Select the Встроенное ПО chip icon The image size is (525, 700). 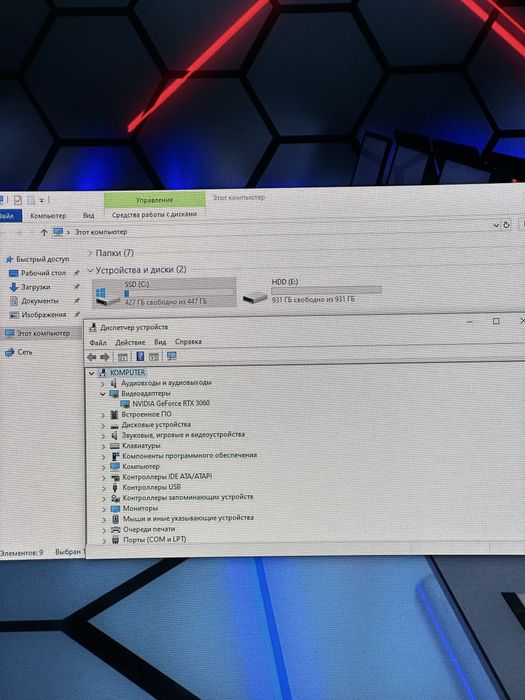115,414
